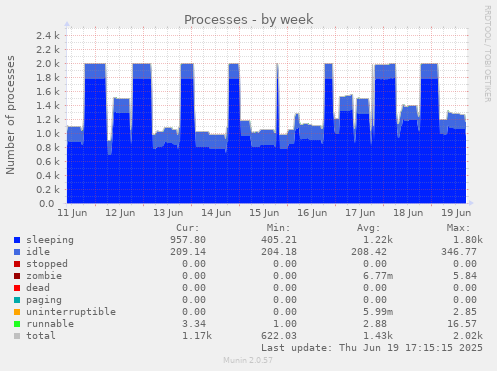
Task: Click the dead legend color swatch
Action: [17, 288]
